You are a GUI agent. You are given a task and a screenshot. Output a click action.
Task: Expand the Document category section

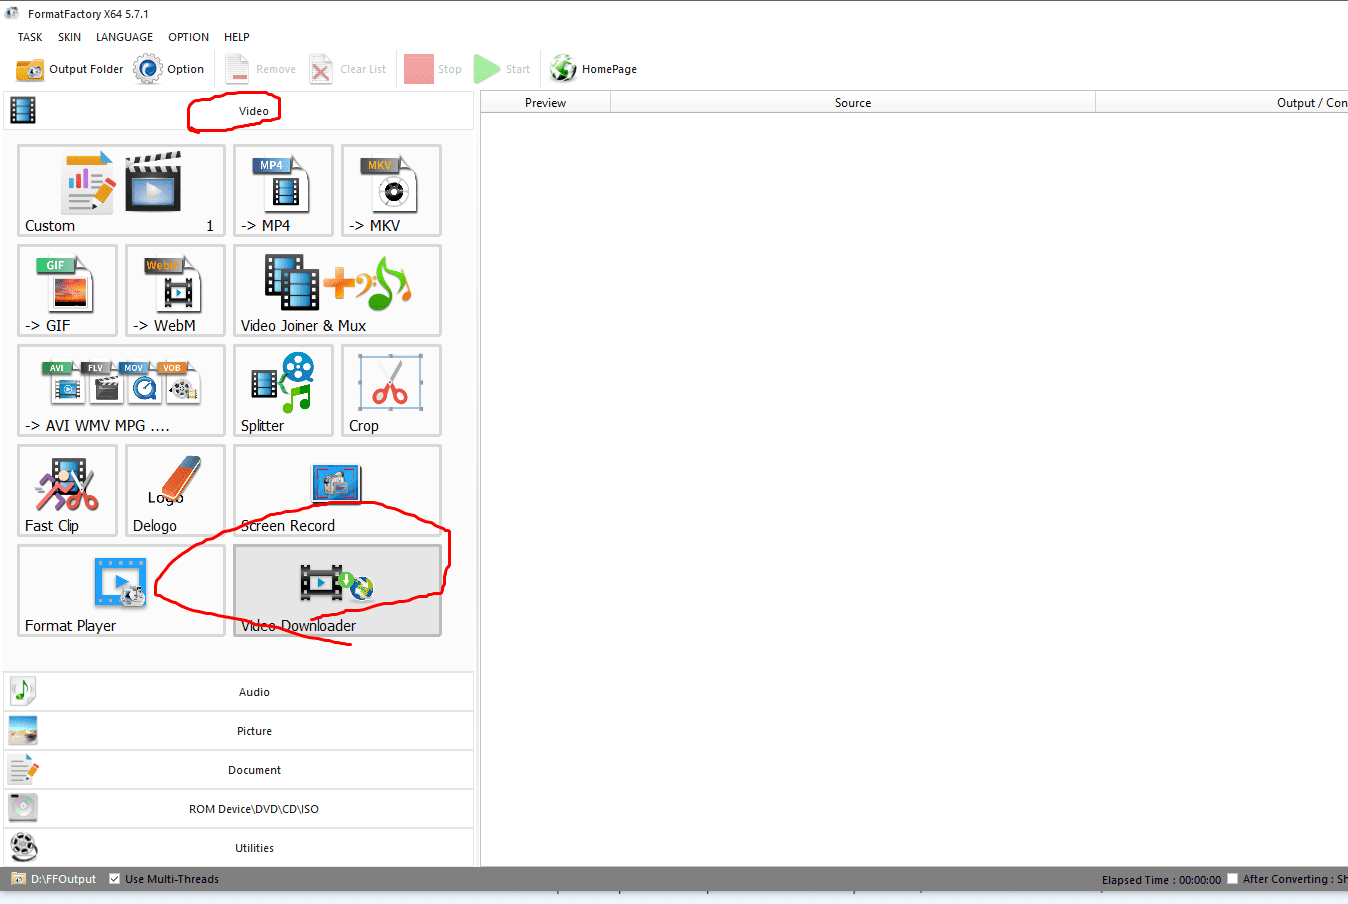coord(239,770)
